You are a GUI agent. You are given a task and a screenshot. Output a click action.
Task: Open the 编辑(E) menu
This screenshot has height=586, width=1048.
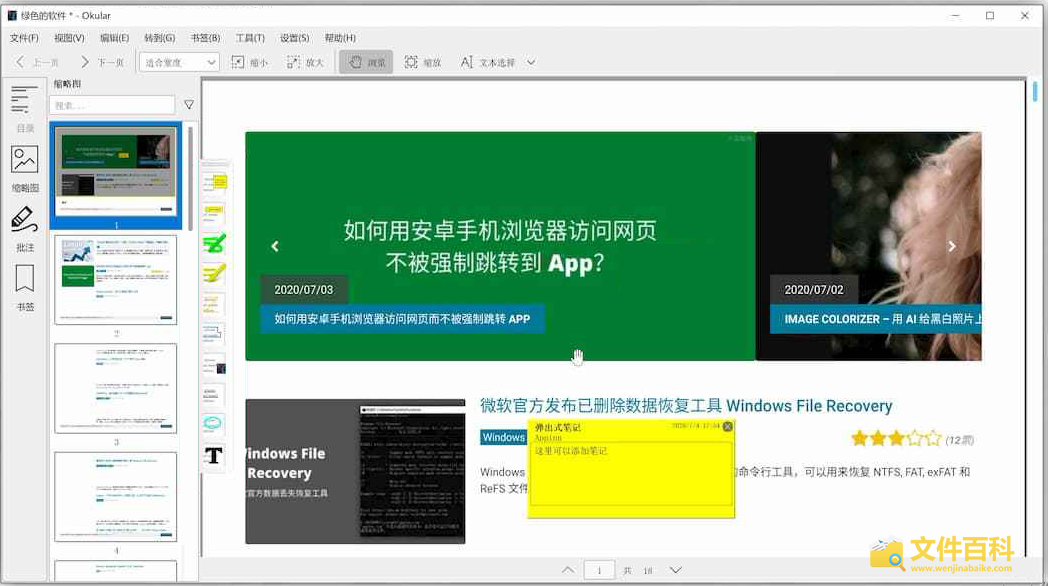click(x=114, y=38)
